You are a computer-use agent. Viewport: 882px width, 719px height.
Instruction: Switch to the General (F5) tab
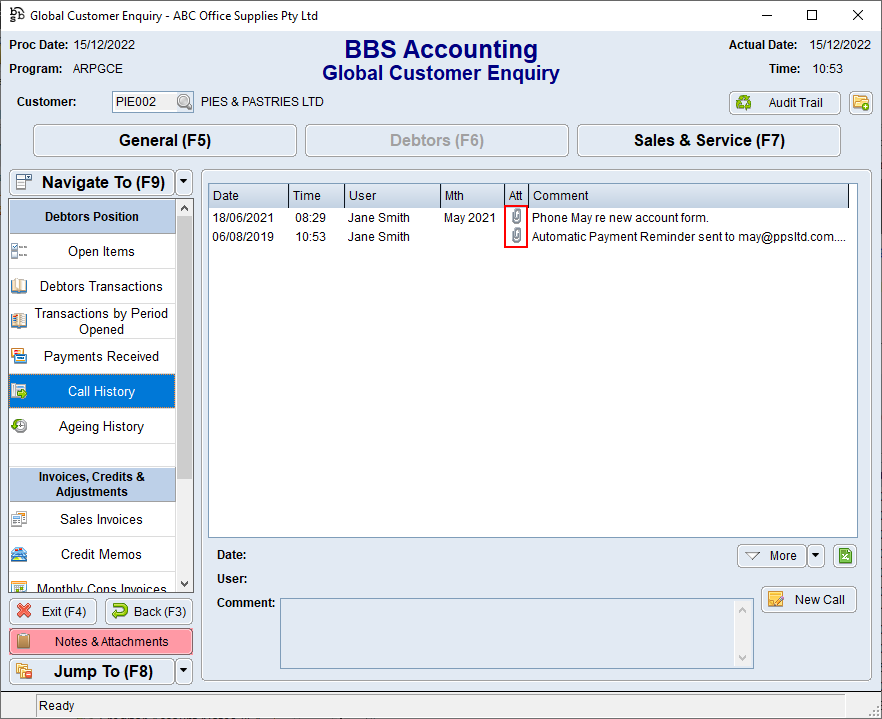pyautogui.click(x=164, y=140)
